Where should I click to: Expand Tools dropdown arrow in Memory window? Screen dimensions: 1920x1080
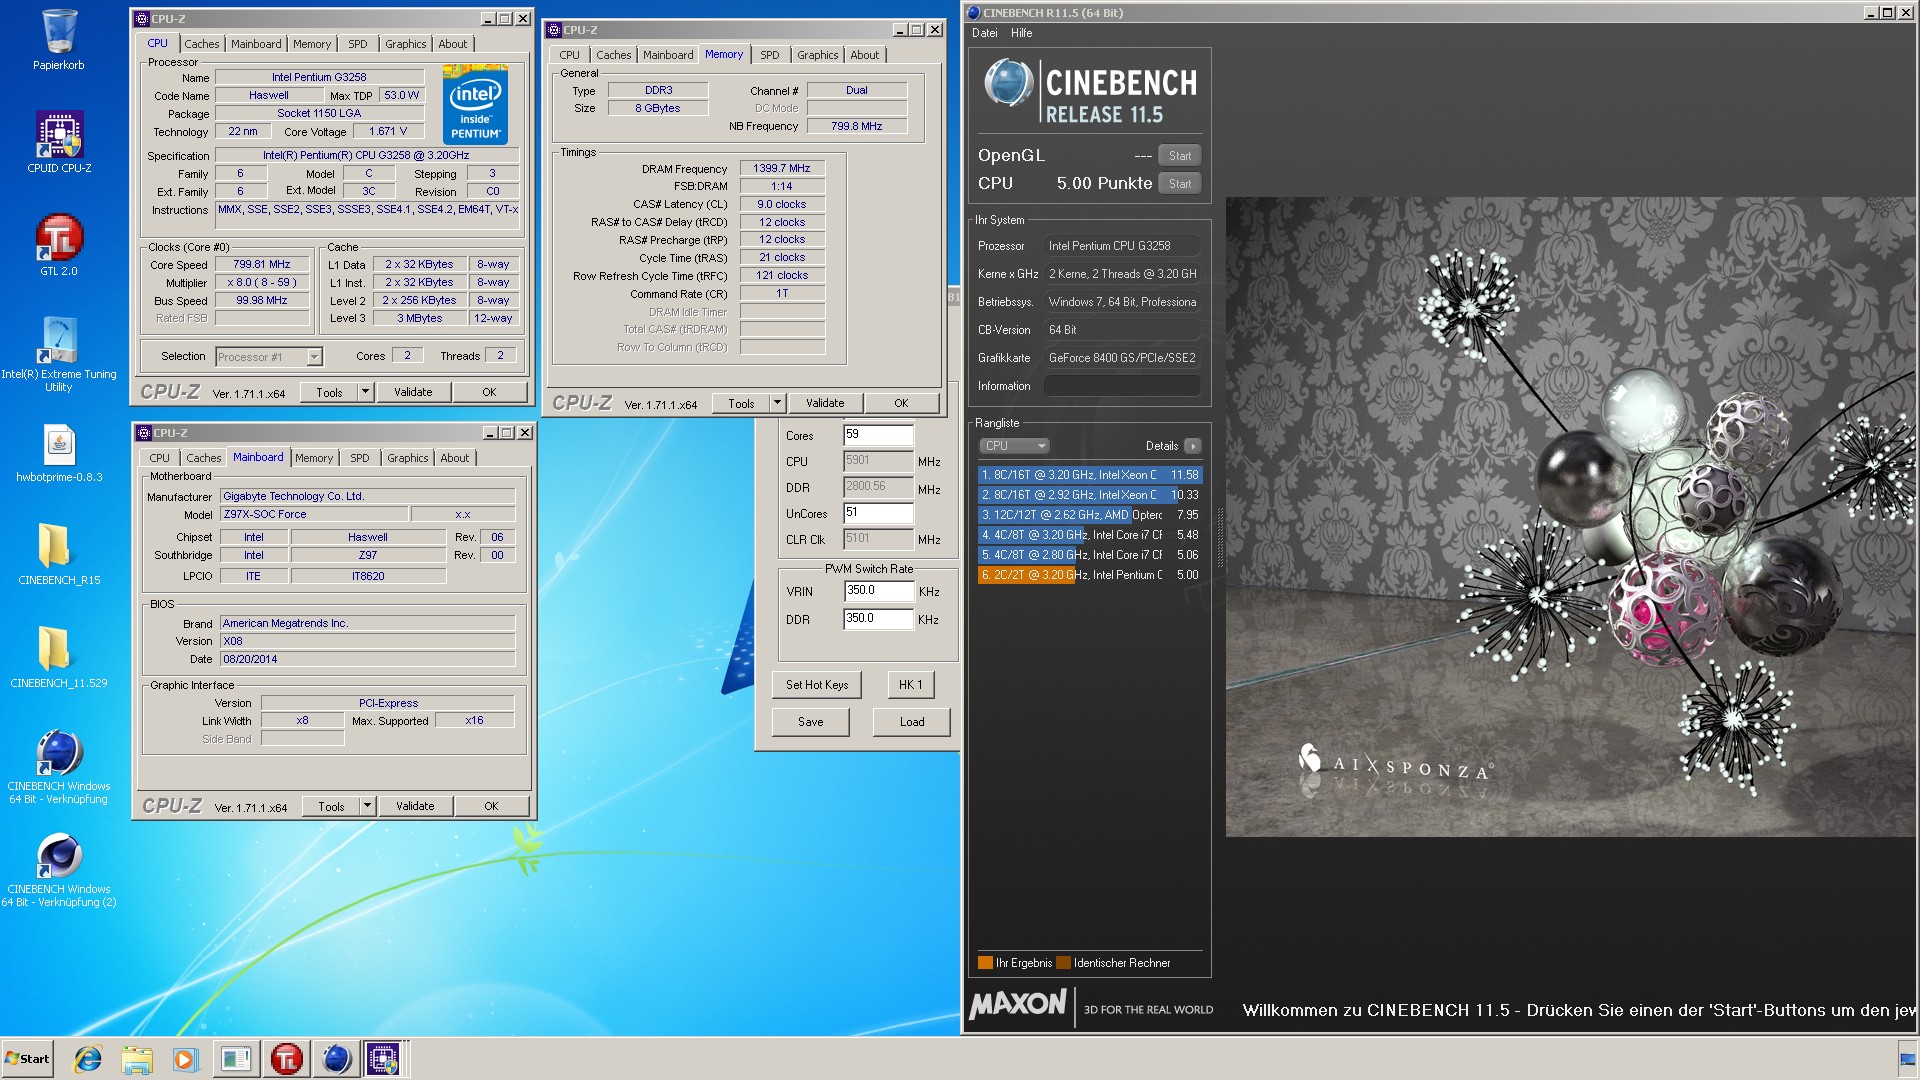click(777, 403)
